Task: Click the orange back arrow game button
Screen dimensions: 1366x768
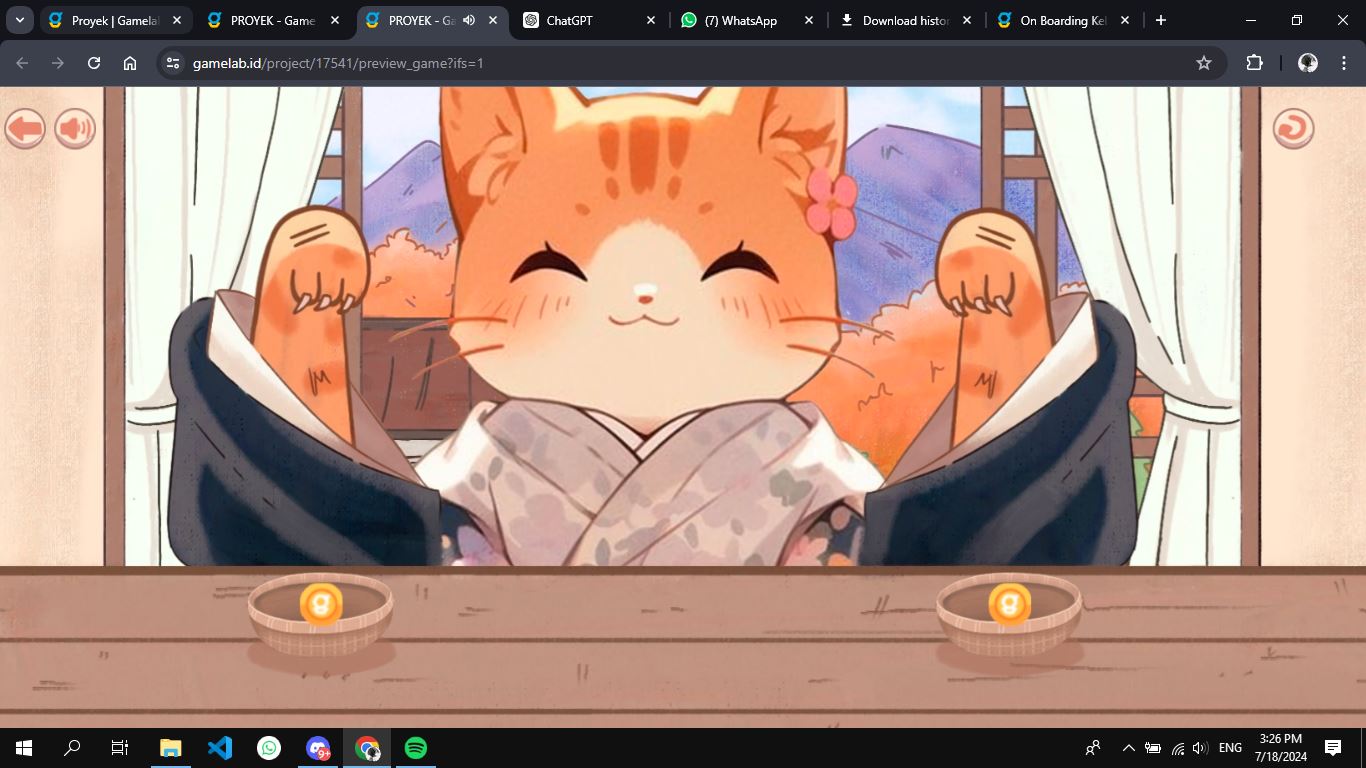Action: point(25,129)
